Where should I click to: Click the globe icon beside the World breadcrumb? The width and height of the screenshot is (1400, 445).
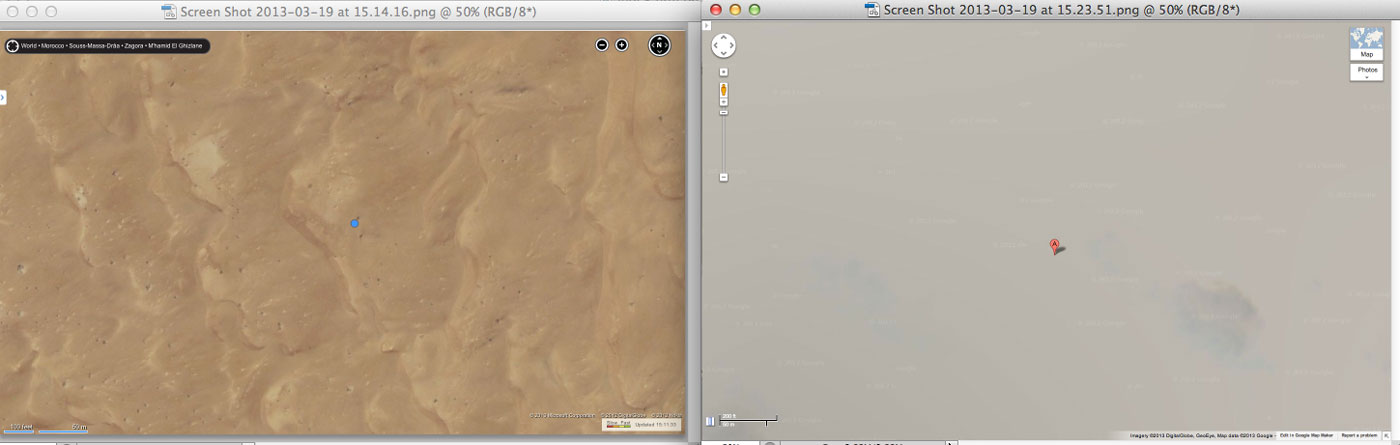click(13, 46)
